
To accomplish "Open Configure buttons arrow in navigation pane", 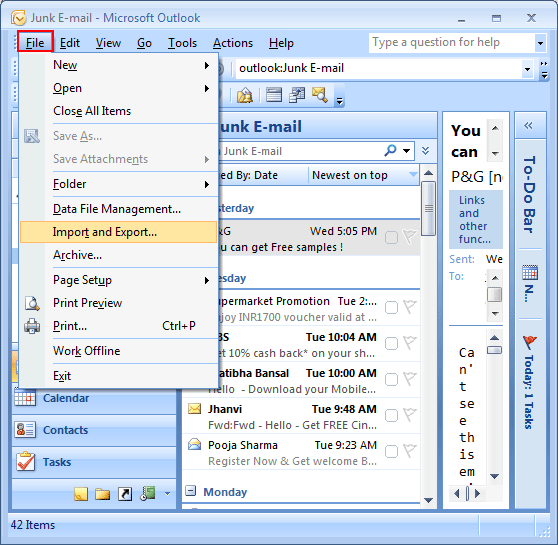I will pos(167,494).
